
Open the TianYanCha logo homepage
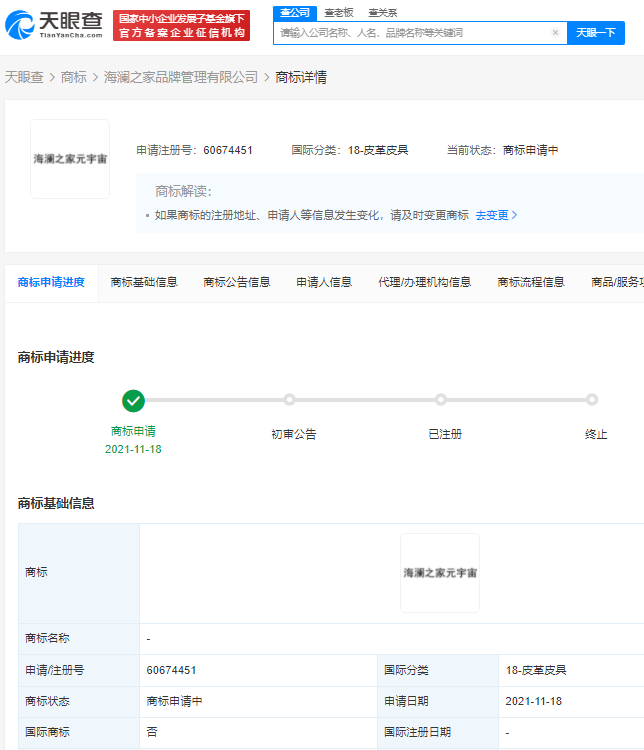click(x=54, y=25)
